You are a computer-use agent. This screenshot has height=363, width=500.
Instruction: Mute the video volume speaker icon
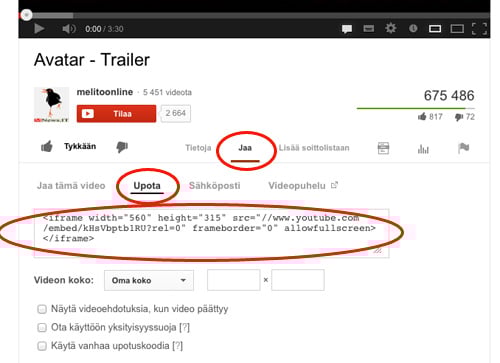[69, 29]
